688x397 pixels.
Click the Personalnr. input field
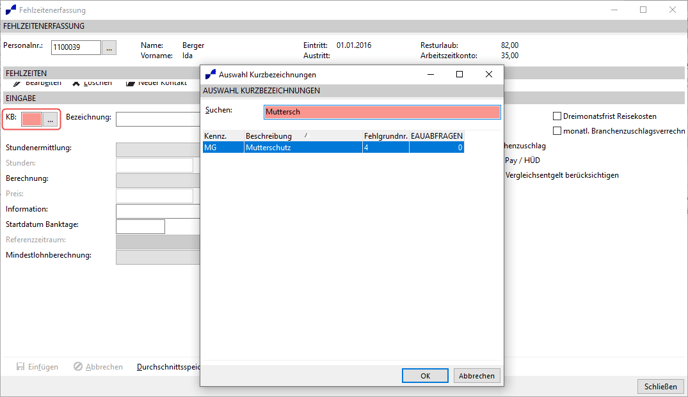tap(76, 47)
